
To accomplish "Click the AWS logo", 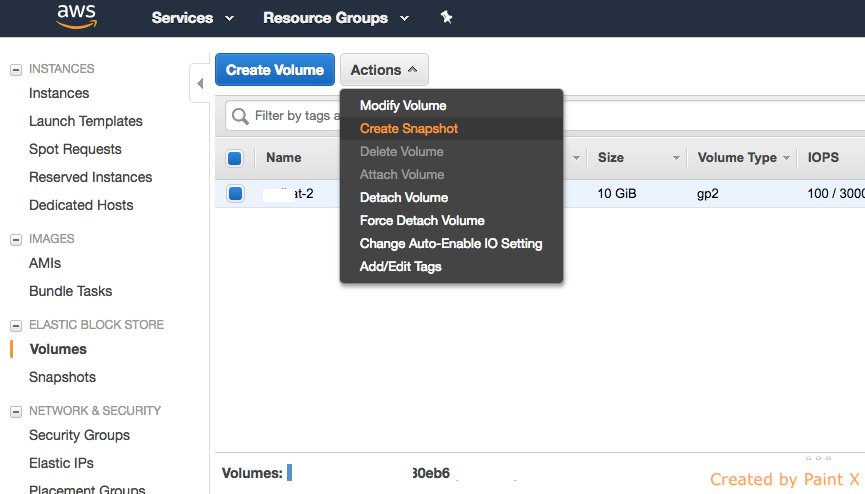I will click(x=76, y=16).
